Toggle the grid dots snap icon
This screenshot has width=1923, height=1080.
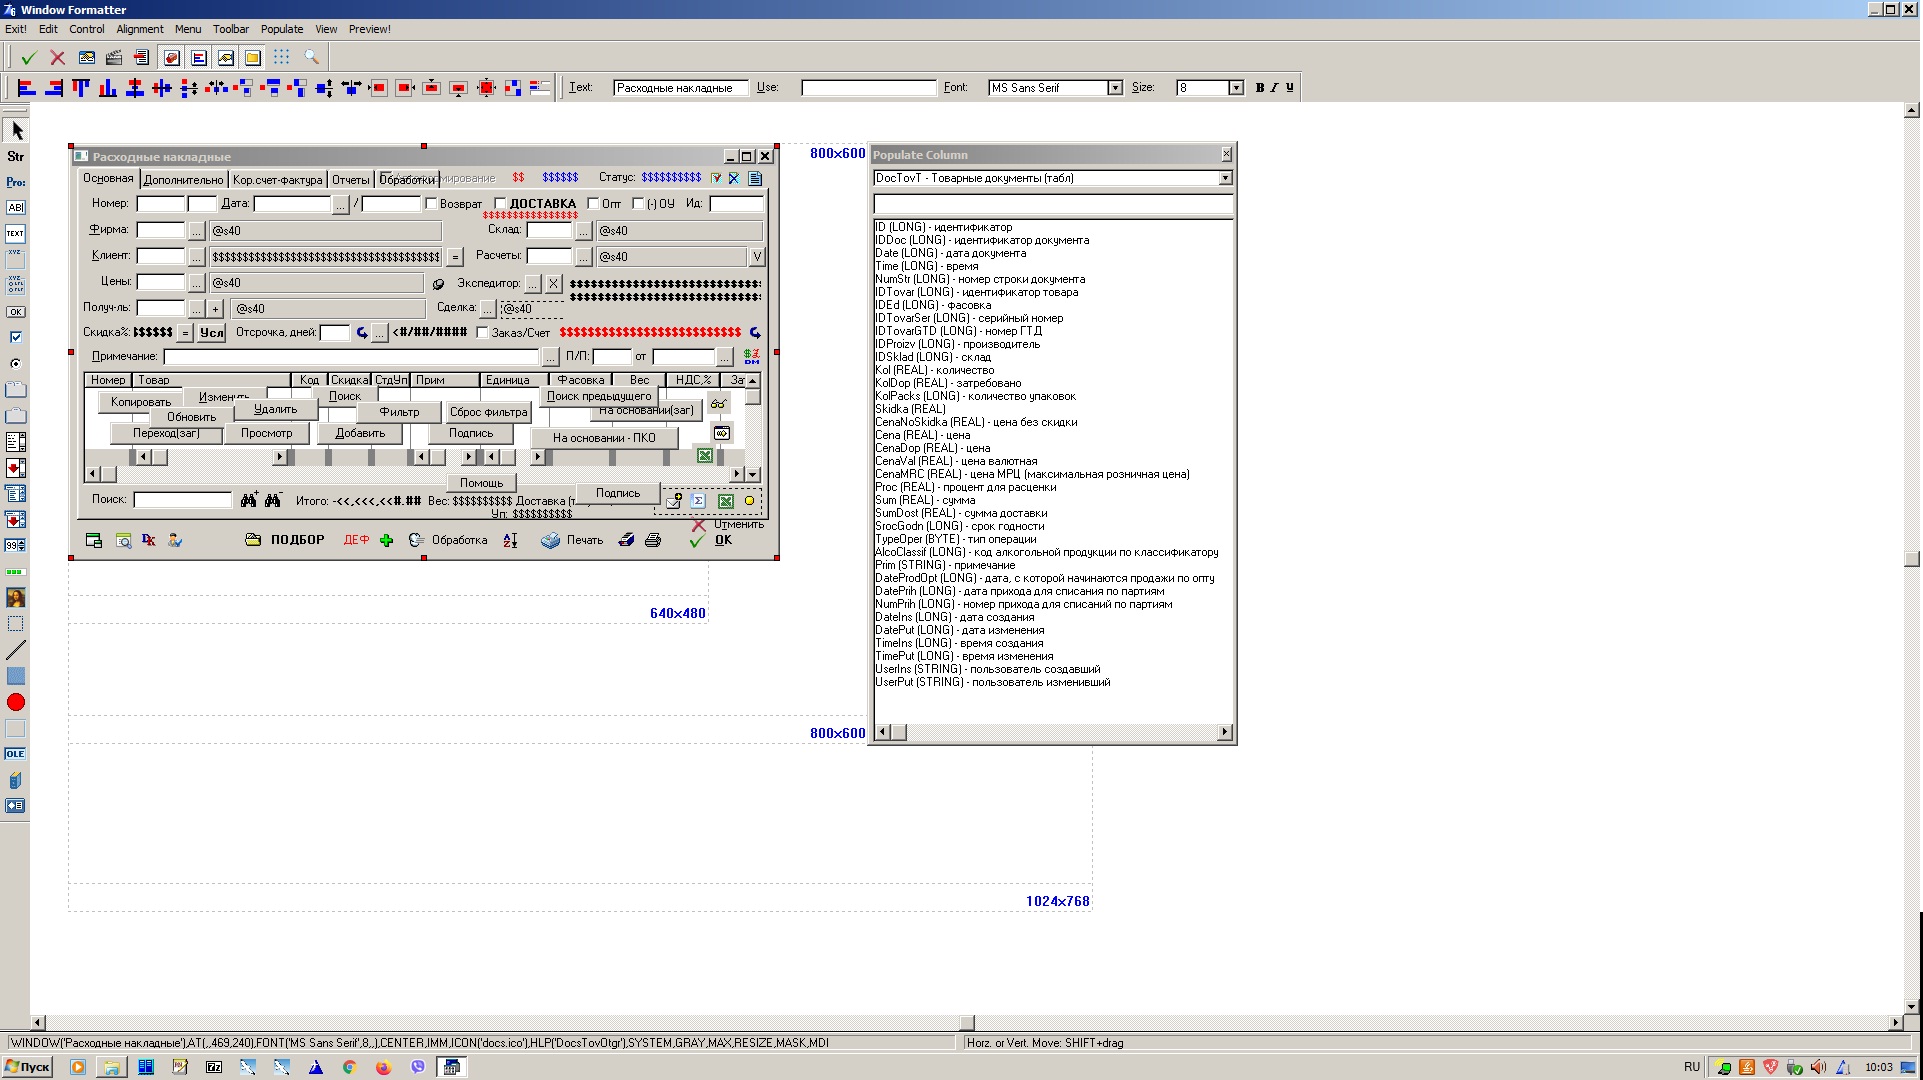click(282, 58)
